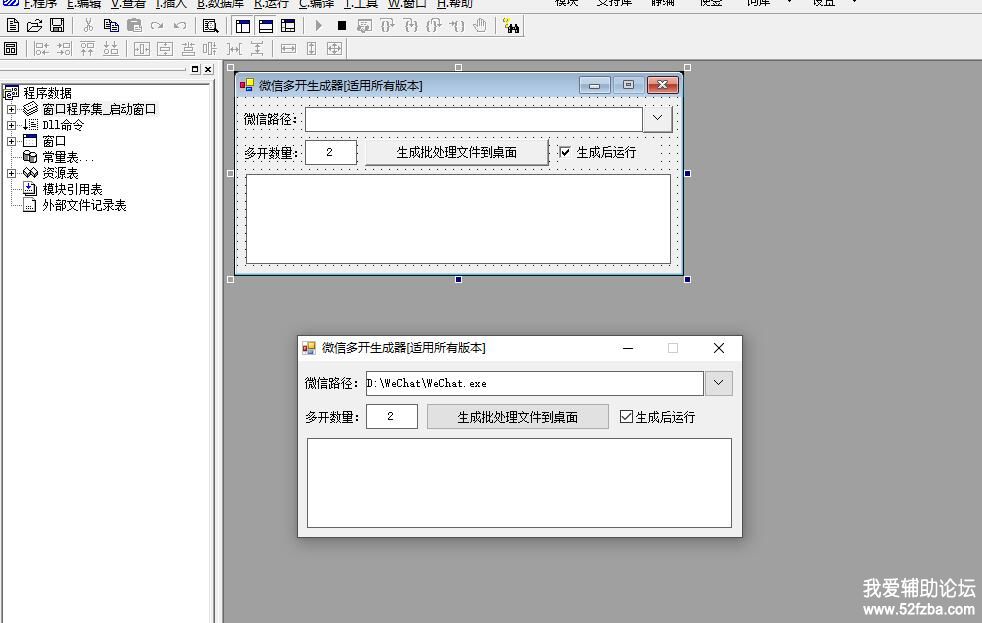
Task: Click the 微信路径 path field in running window
Action: click(x=535, y=383)
